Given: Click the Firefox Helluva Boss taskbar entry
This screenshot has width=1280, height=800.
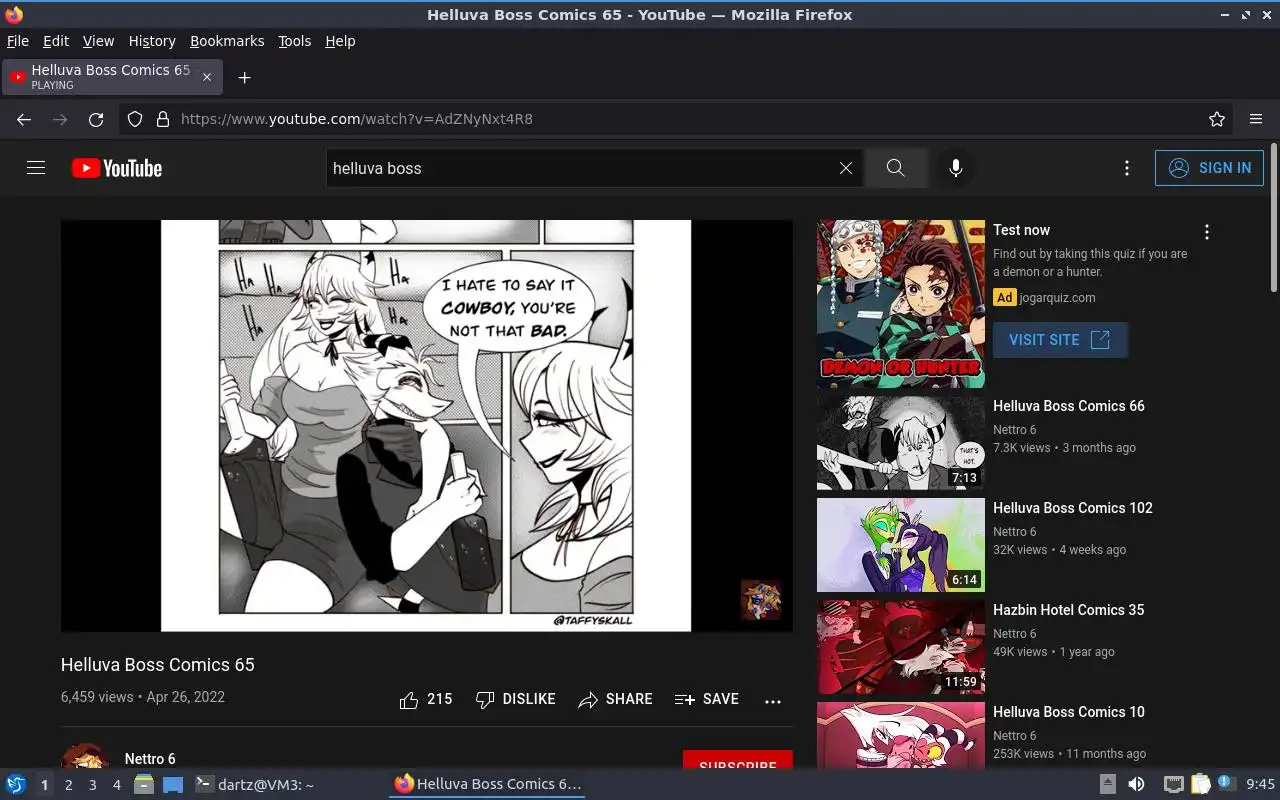Looking at the screenshot, I should pyautogui.click(x=487, y=784).
